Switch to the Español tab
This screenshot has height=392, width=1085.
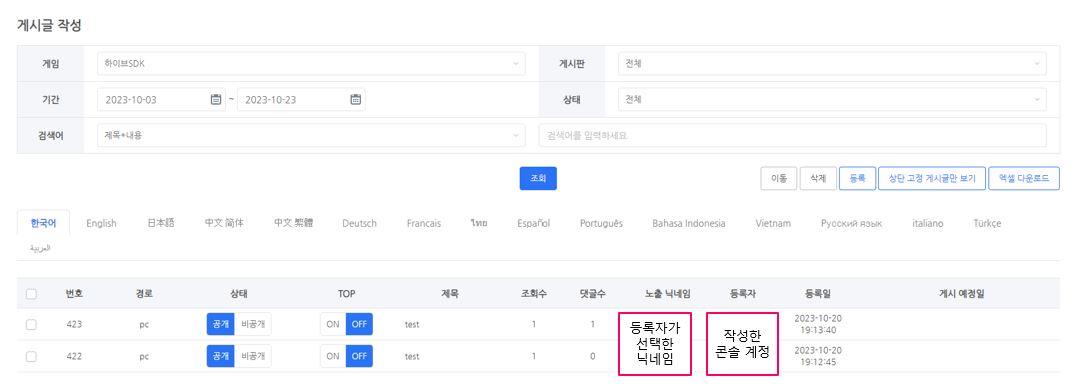coord(533,223)
